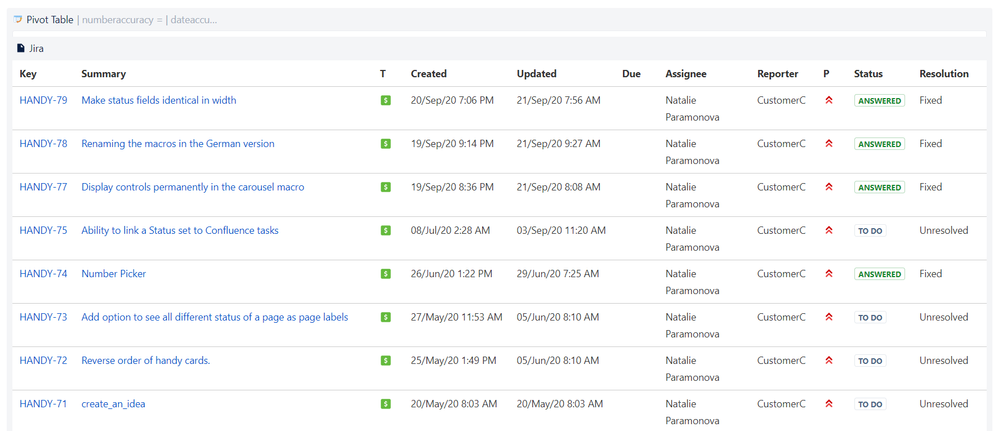Open 'Renaming the macros in the German version'
This screenshot has height=431, width=998.
177,144
